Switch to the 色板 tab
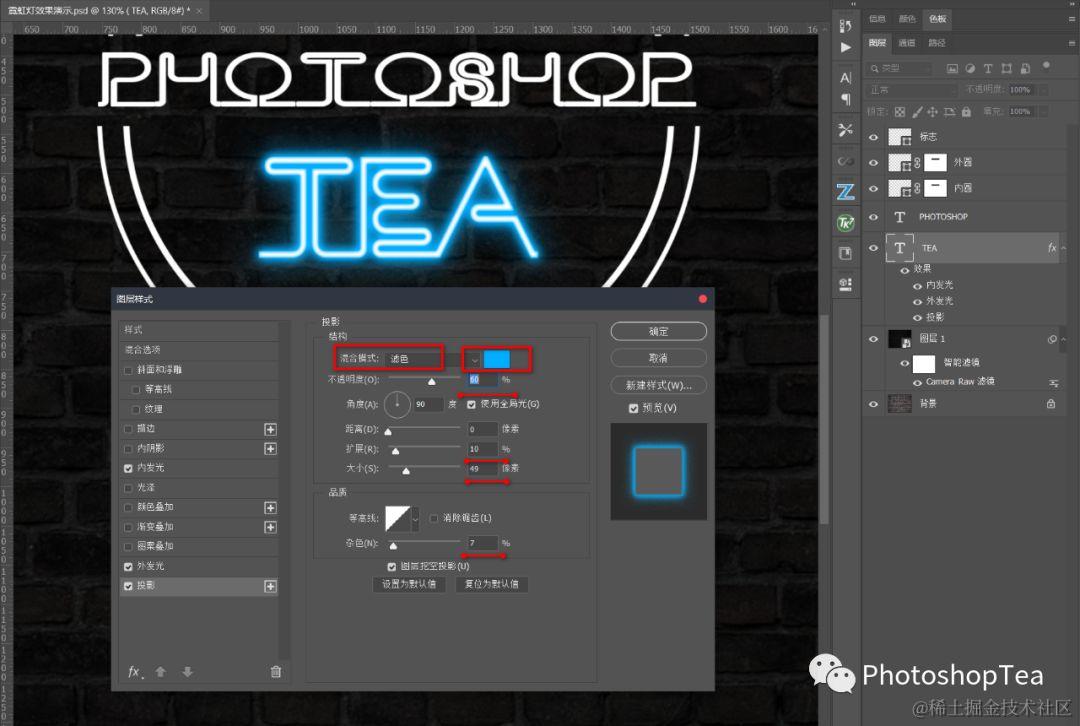1080x726 pixels. [937, 19]
